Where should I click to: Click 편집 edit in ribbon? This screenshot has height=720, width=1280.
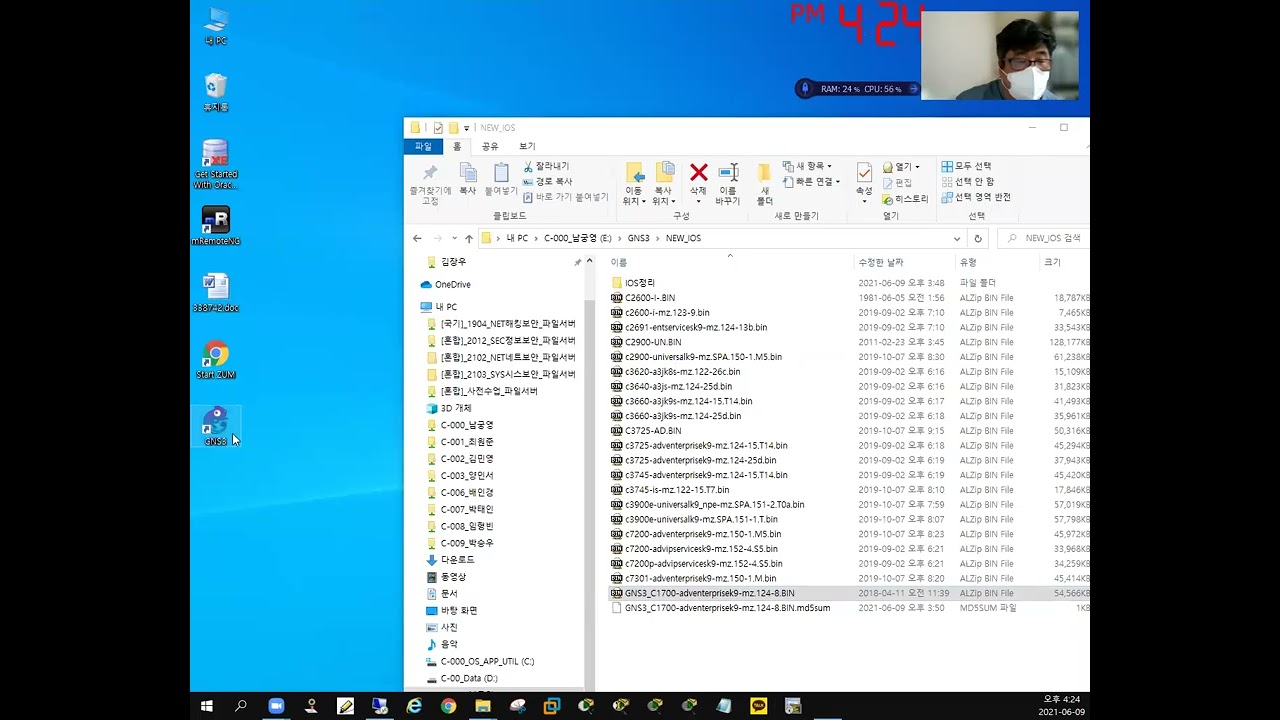(897, 183)
